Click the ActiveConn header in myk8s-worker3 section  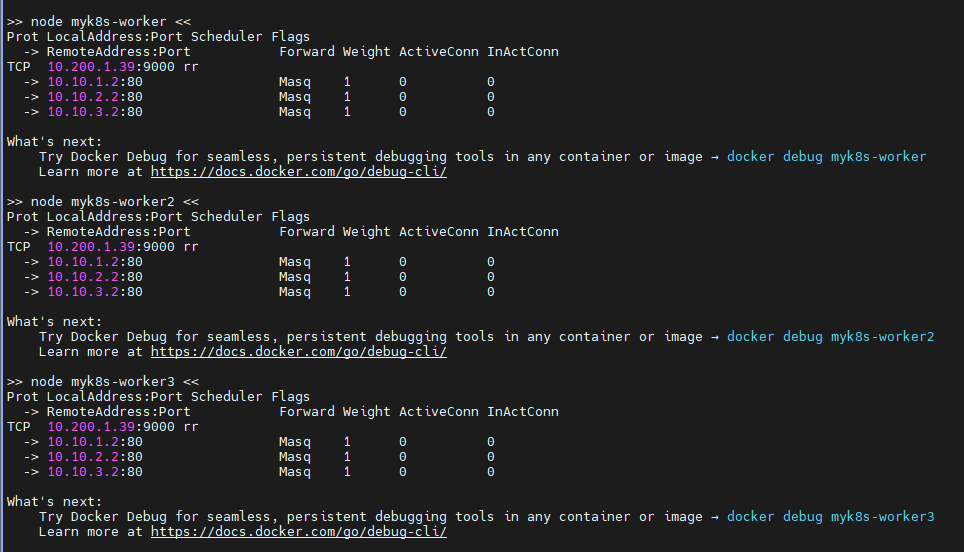[438, 412]
